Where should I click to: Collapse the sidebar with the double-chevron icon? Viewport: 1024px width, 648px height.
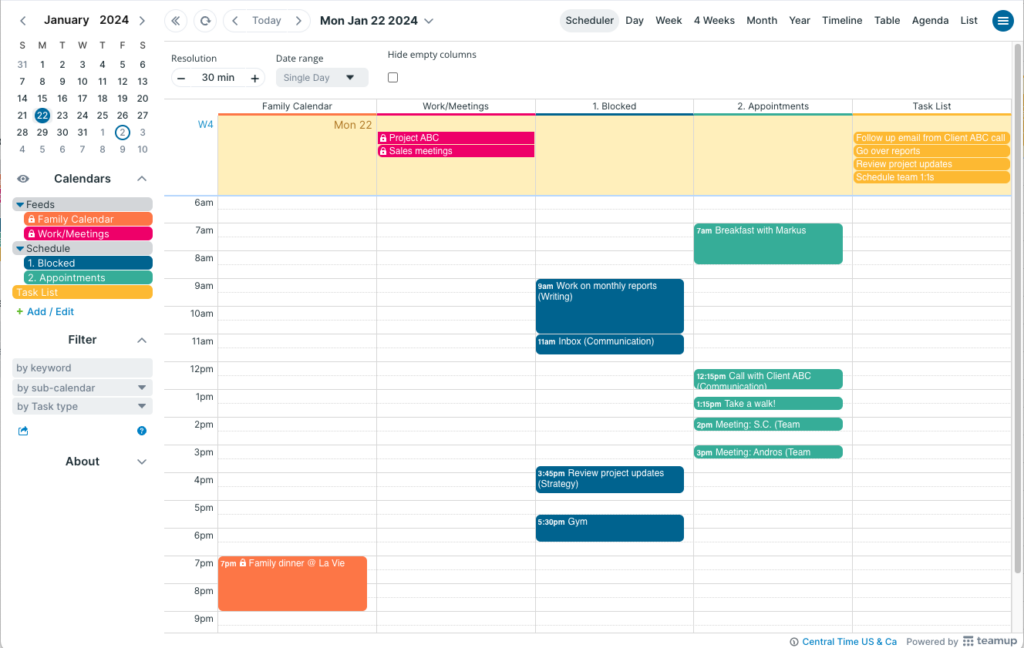[175, 20]
